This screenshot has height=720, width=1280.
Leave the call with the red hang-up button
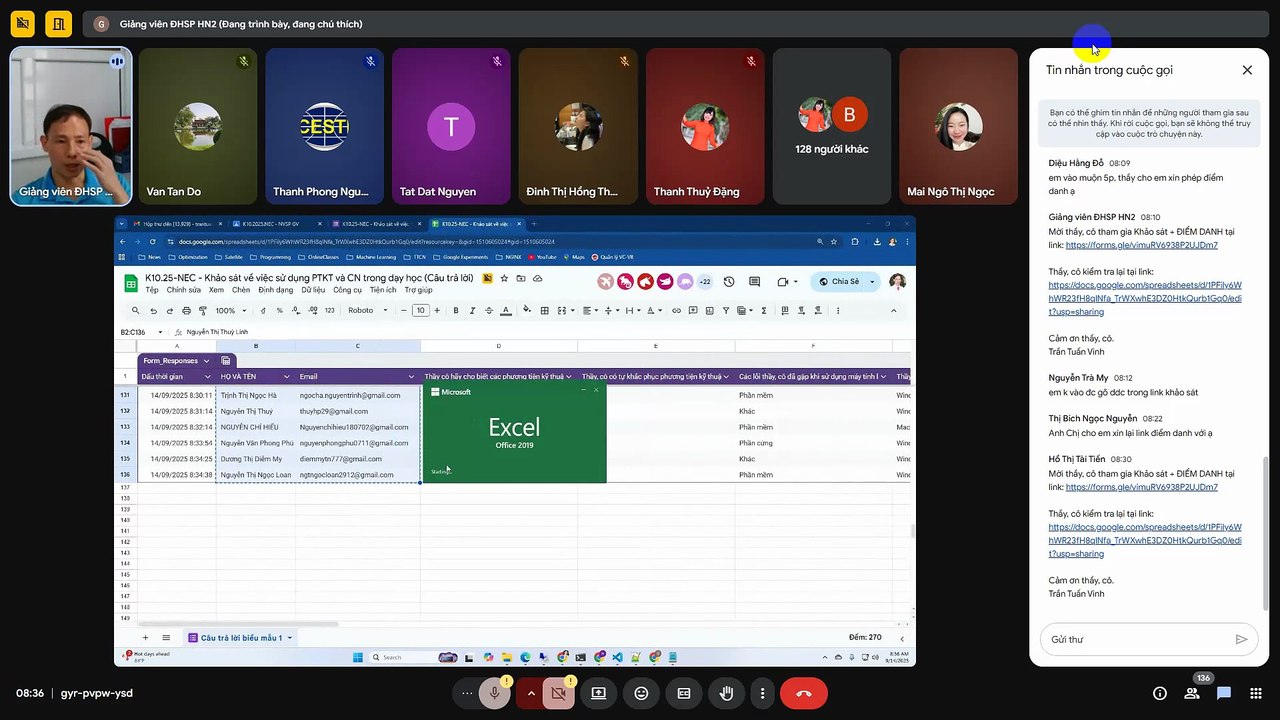pos(803,693)
